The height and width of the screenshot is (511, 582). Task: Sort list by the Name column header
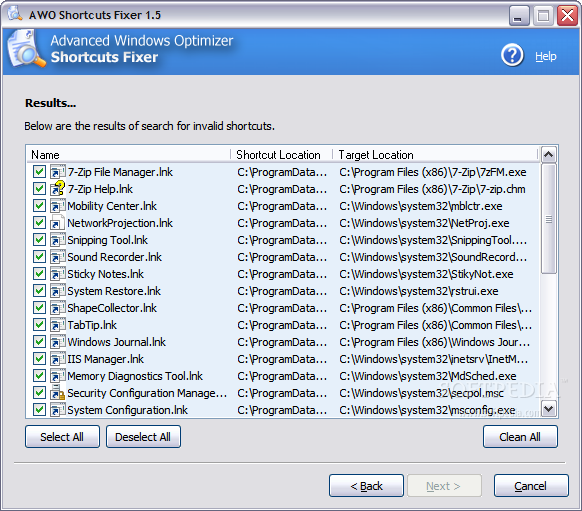coord(128,154)
